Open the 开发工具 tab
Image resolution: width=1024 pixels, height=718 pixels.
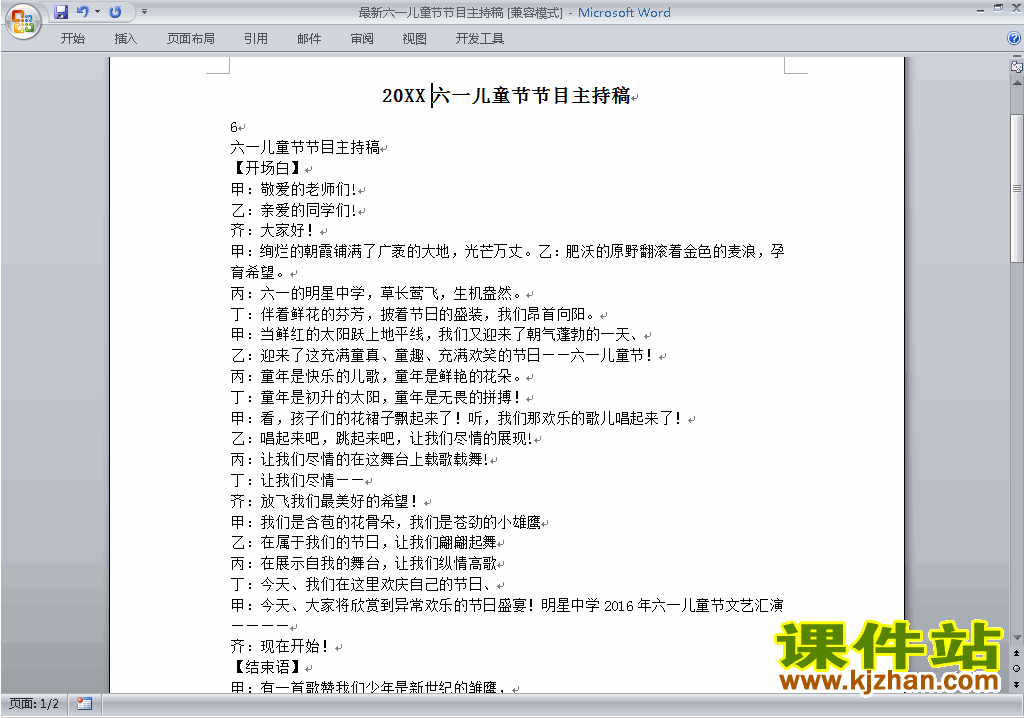point(479,39)
